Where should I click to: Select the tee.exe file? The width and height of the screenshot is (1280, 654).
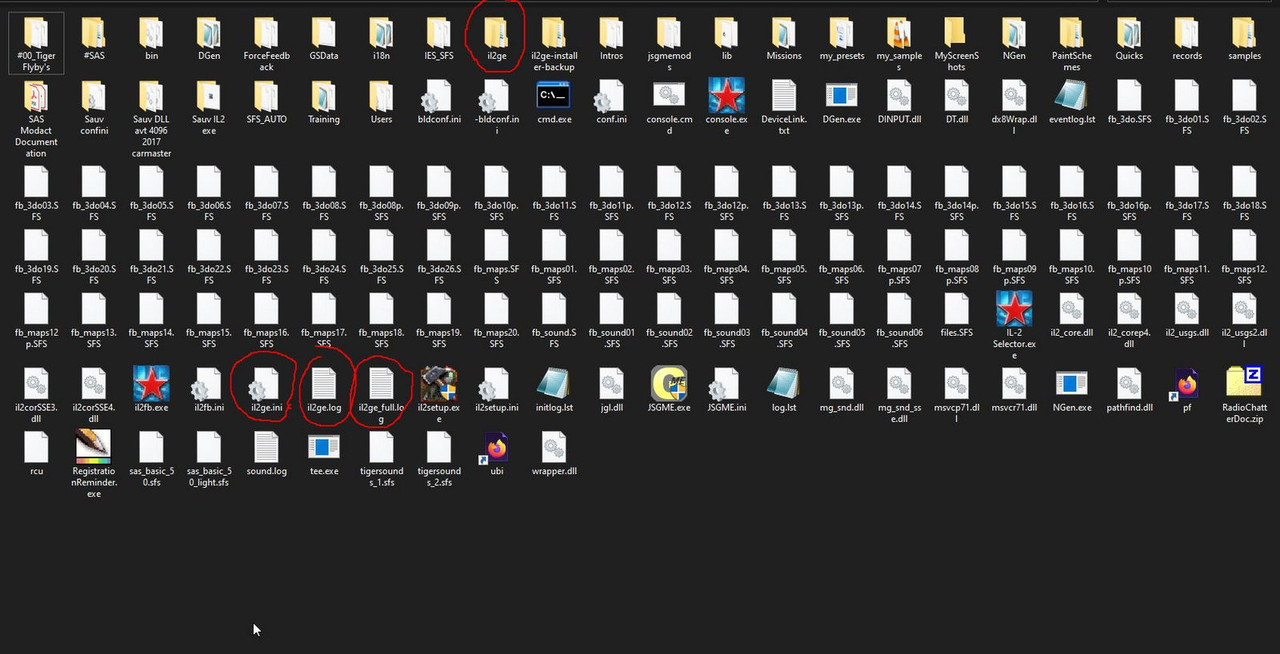[324, 454]
